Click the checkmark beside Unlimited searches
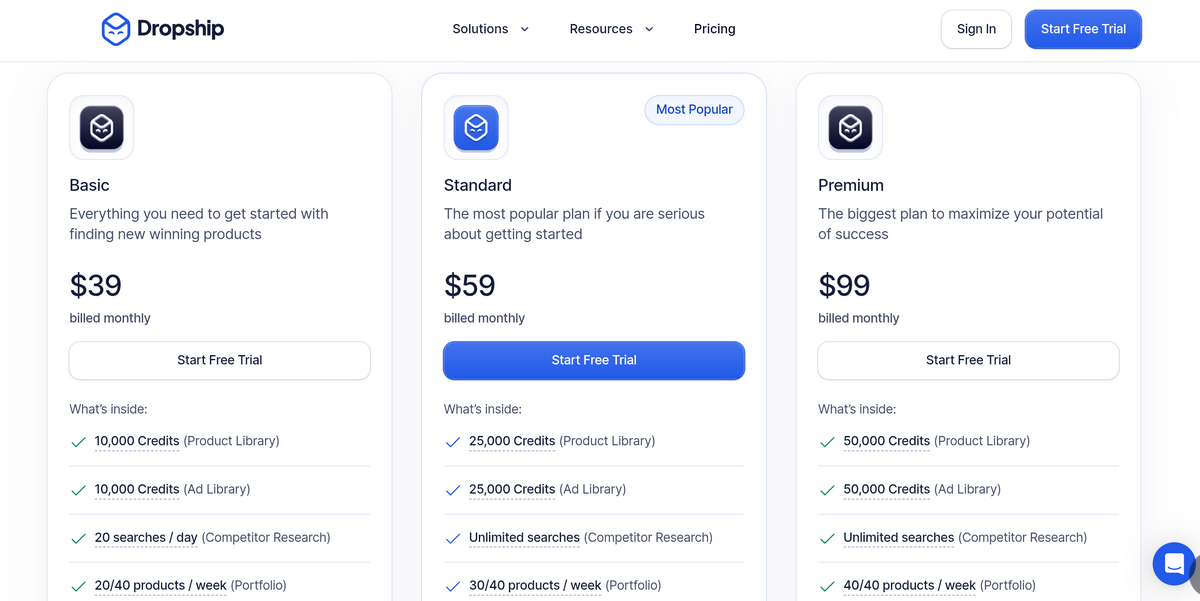This screenshot has height=601, width=1200. 453,537
